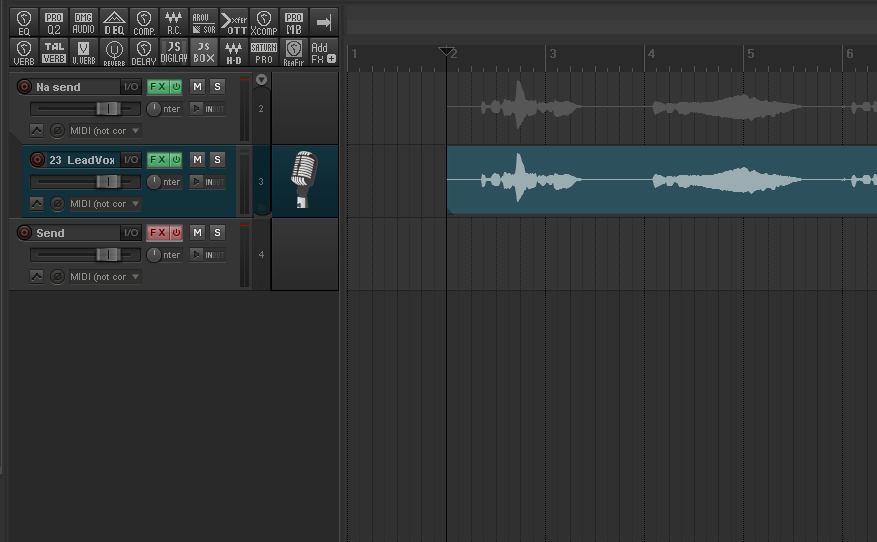This screenshot has height=542, width=877.
Task: Insert the JS BOX plugin
Action: (x=204, y=53)
